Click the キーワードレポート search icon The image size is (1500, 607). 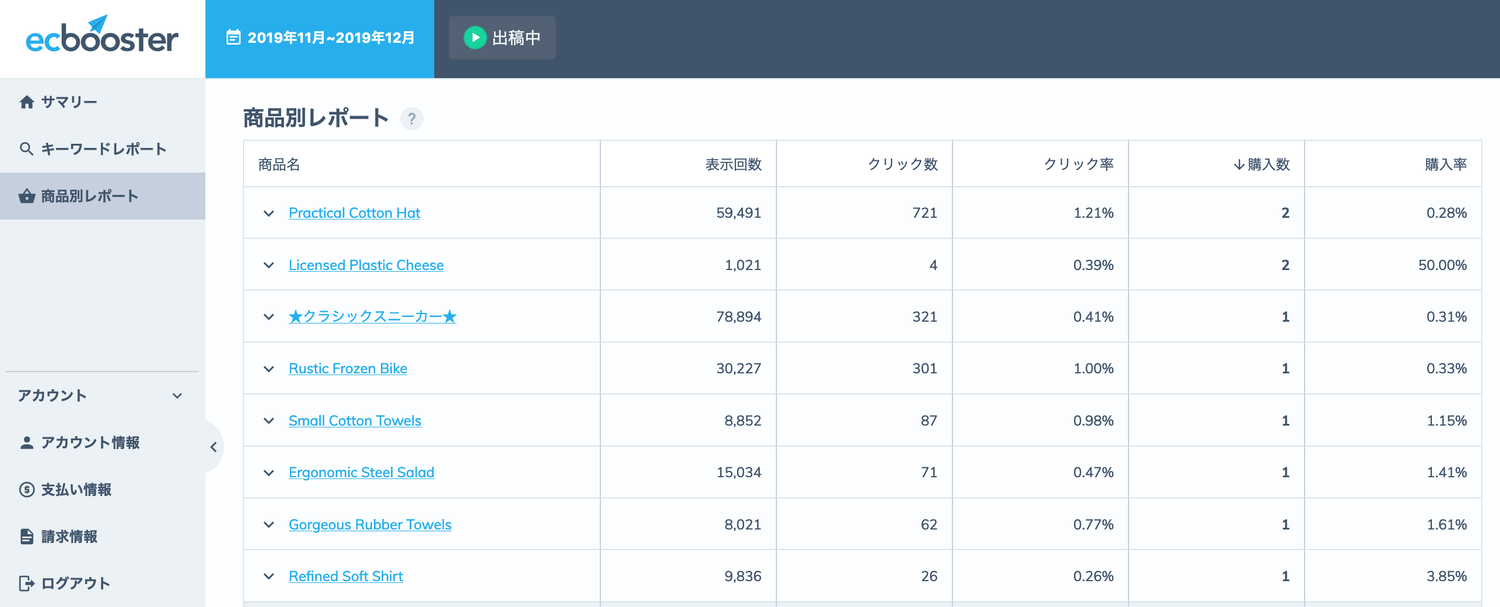point(24,148)
